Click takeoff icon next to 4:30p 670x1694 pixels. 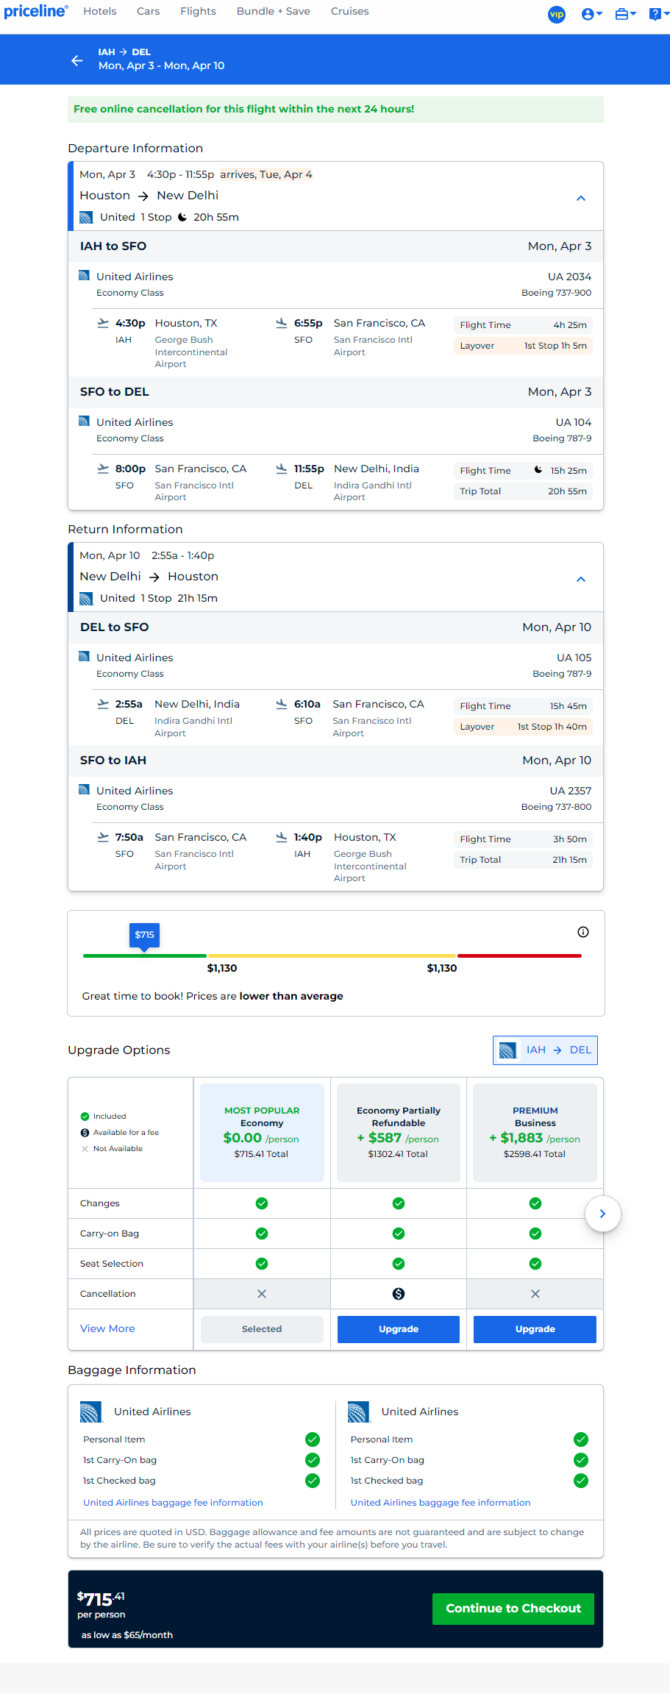[103, 323]
